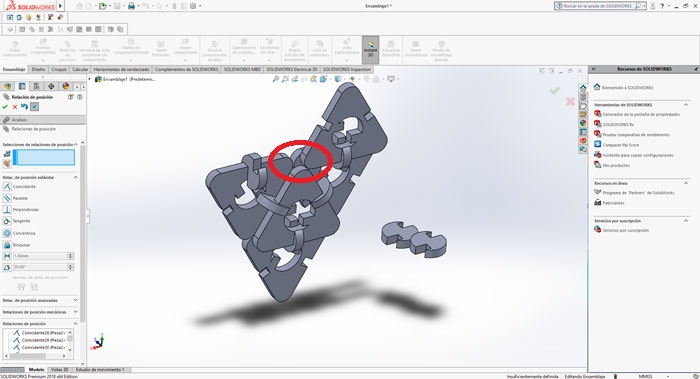Select the Bloquear mate type

click(x=7, y=245)
